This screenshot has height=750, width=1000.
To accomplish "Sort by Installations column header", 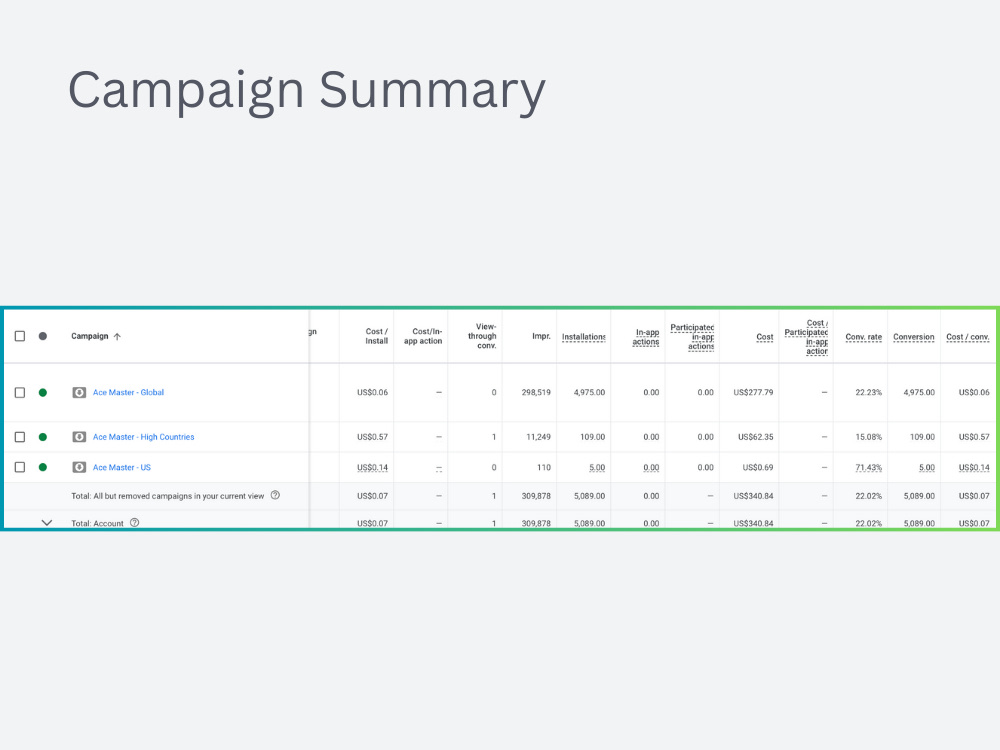I will coord(584,337).
